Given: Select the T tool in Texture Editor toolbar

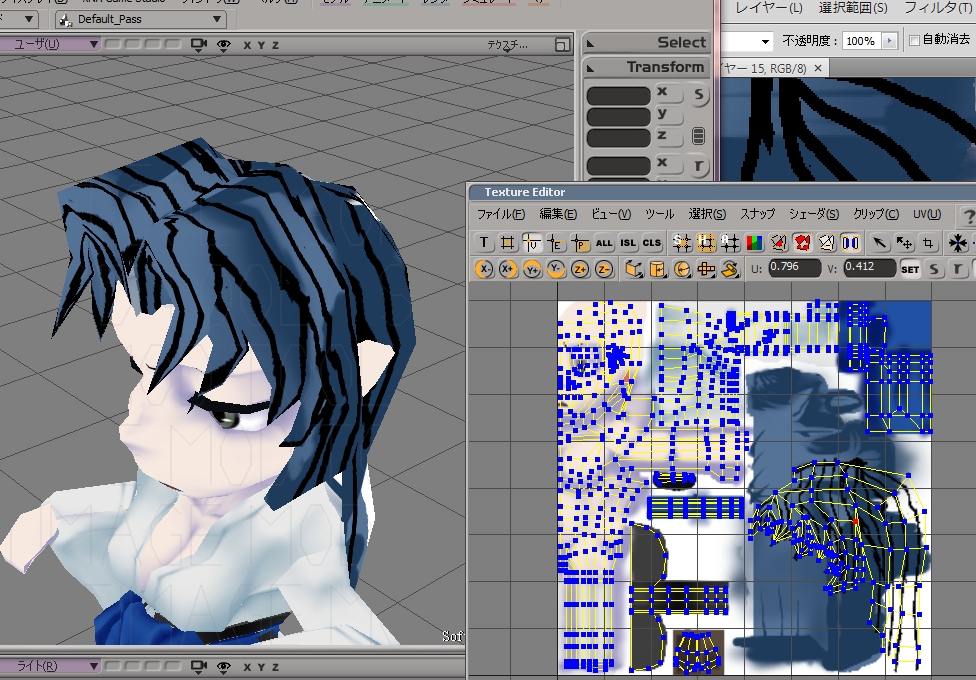Looking at the screenshot, I should [x=484, y=243].
